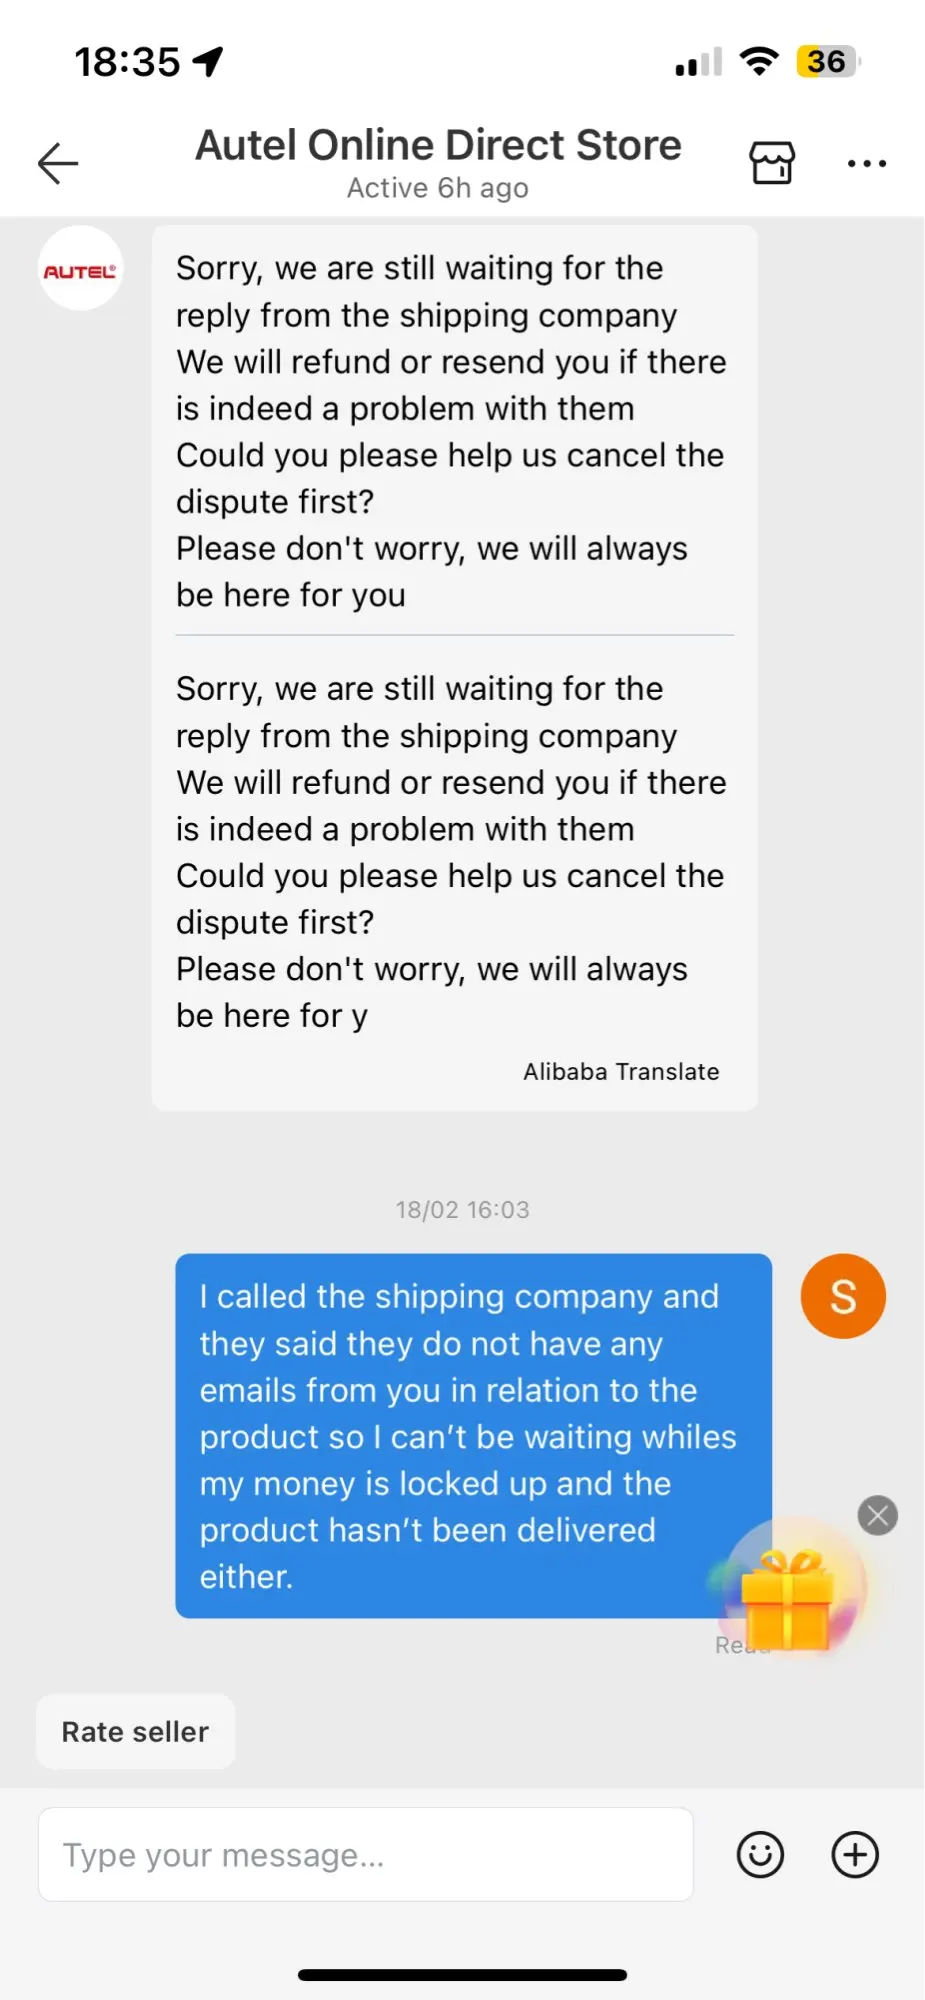Open the emoji picker smiley icon
This screenshot has width=925, height=2000.
point(760,1855)
